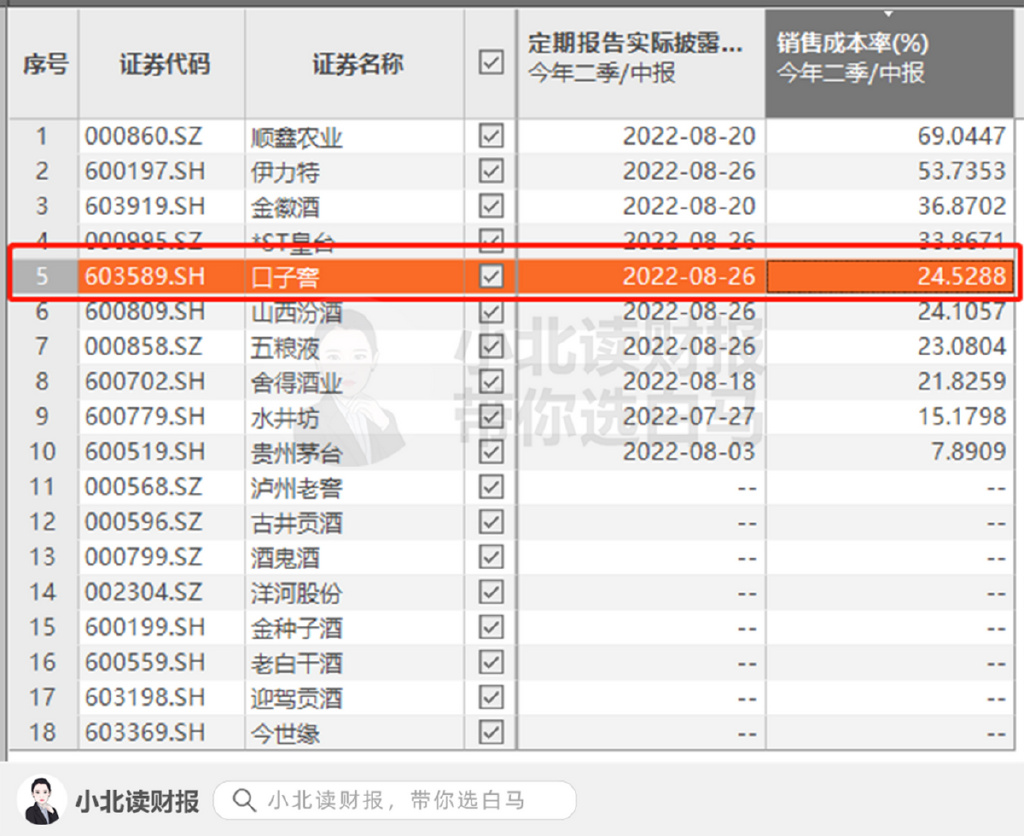
Task: Click the search magnifier icon
Action: [x=244, y=800]
